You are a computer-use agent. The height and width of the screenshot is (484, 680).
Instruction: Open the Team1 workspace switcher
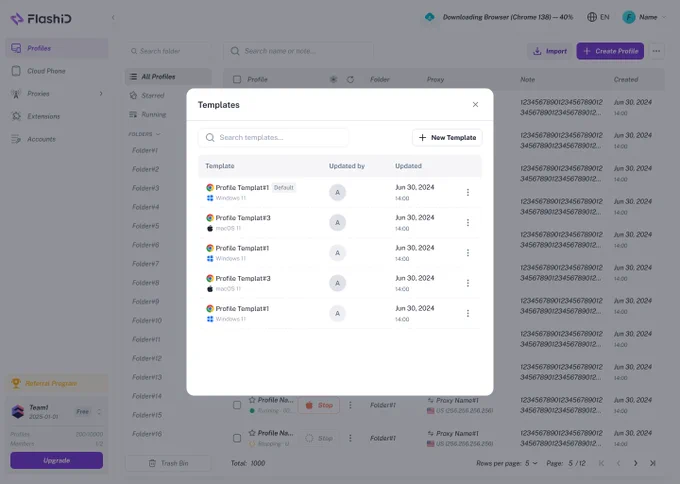coord(57,412)
